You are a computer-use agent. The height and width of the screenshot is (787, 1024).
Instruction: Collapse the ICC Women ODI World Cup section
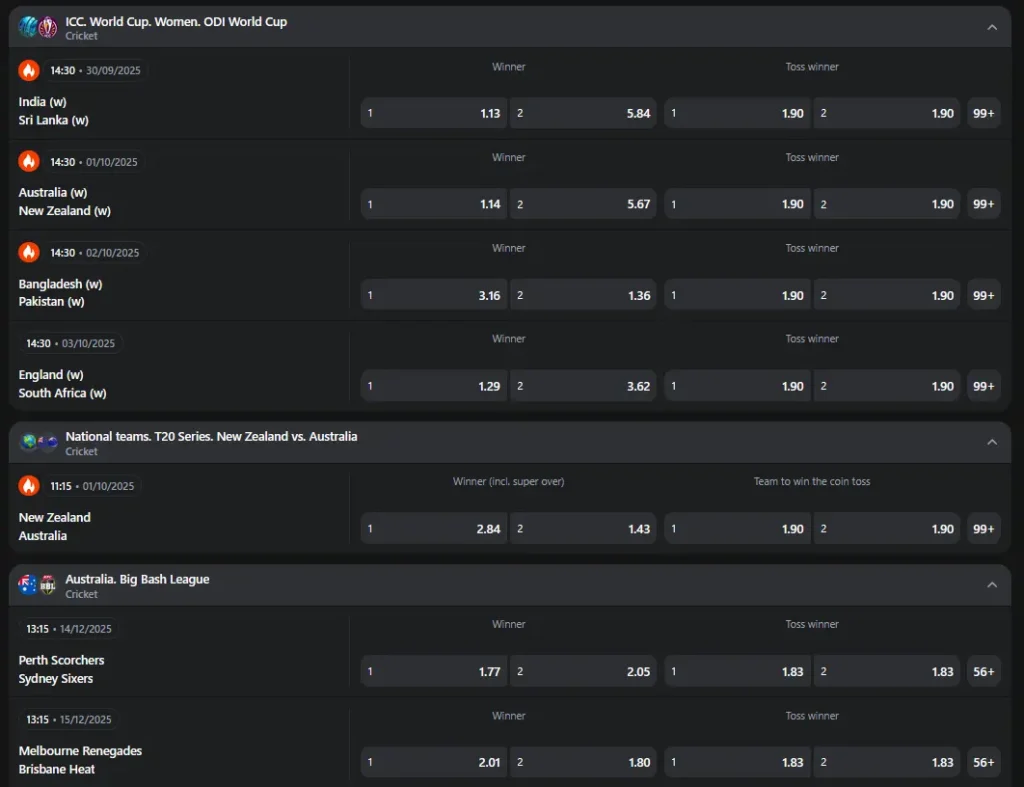pos(991,27)
